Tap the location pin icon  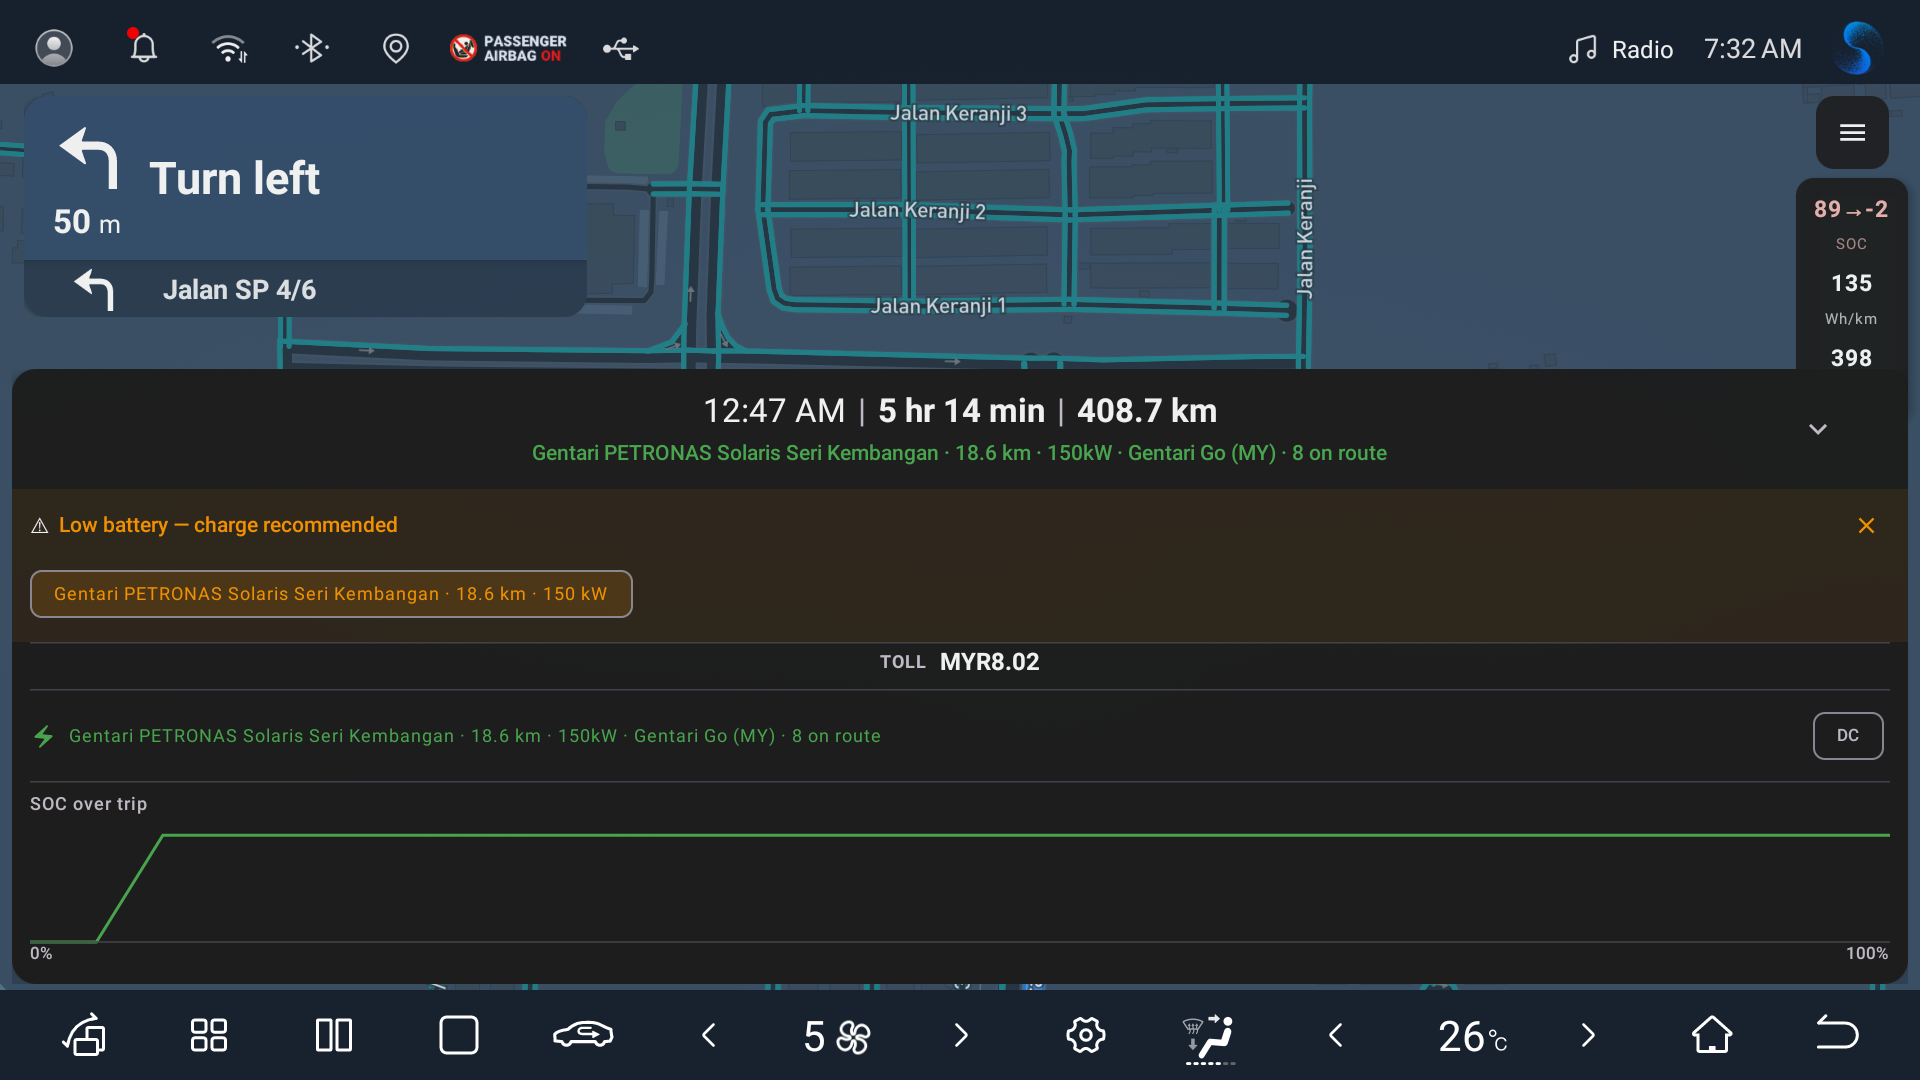coord(396,48)
